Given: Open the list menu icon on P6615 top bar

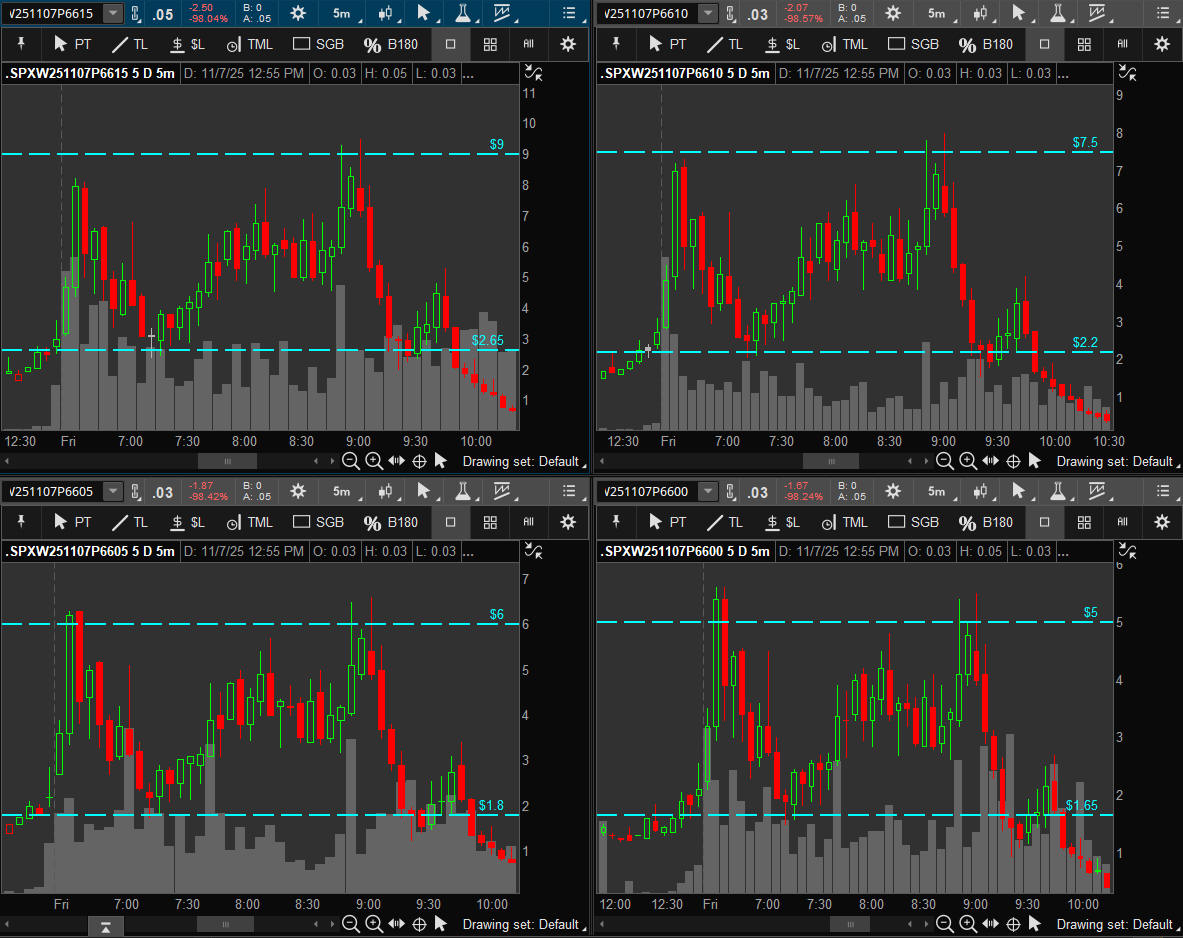Looking at the screenshot, I should coord(569,13).
